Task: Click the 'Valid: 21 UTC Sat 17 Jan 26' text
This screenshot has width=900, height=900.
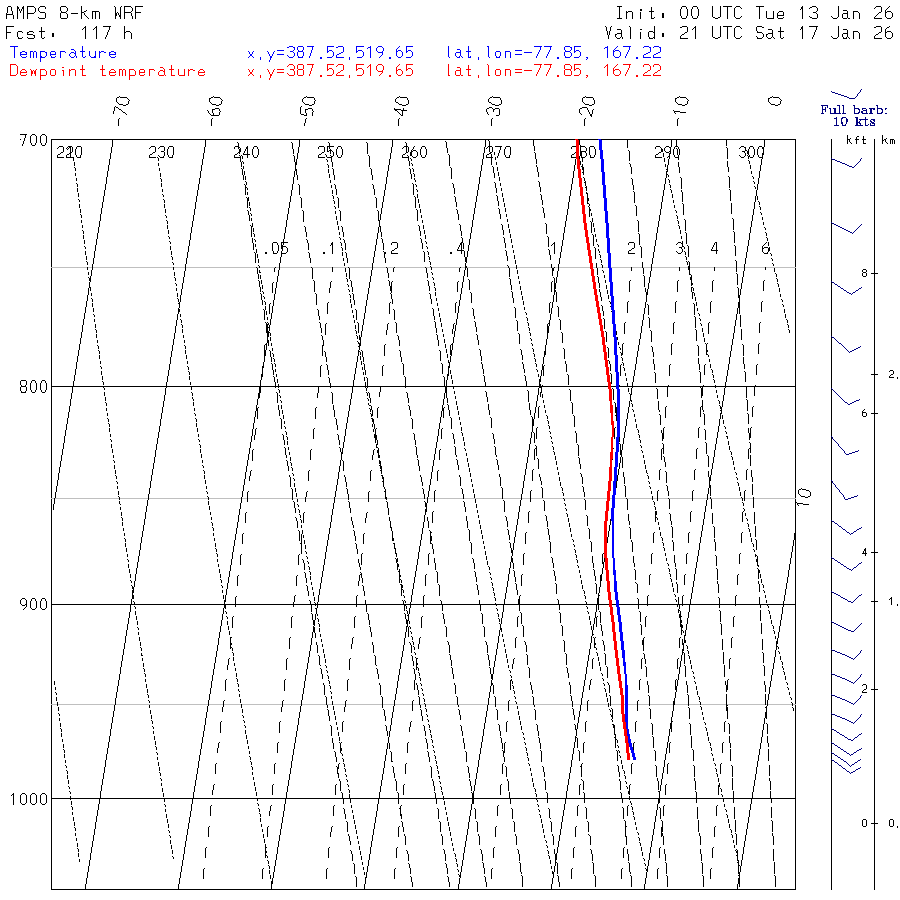Action: 749,33
